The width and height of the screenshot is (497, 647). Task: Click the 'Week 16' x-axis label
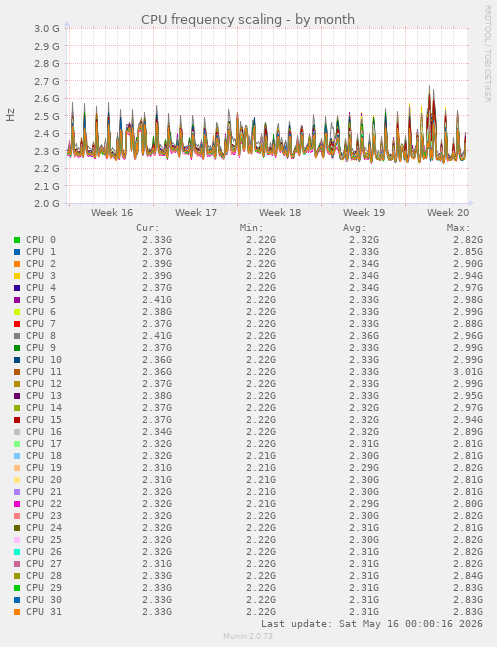pyautogui.click(x=112, y=213)
